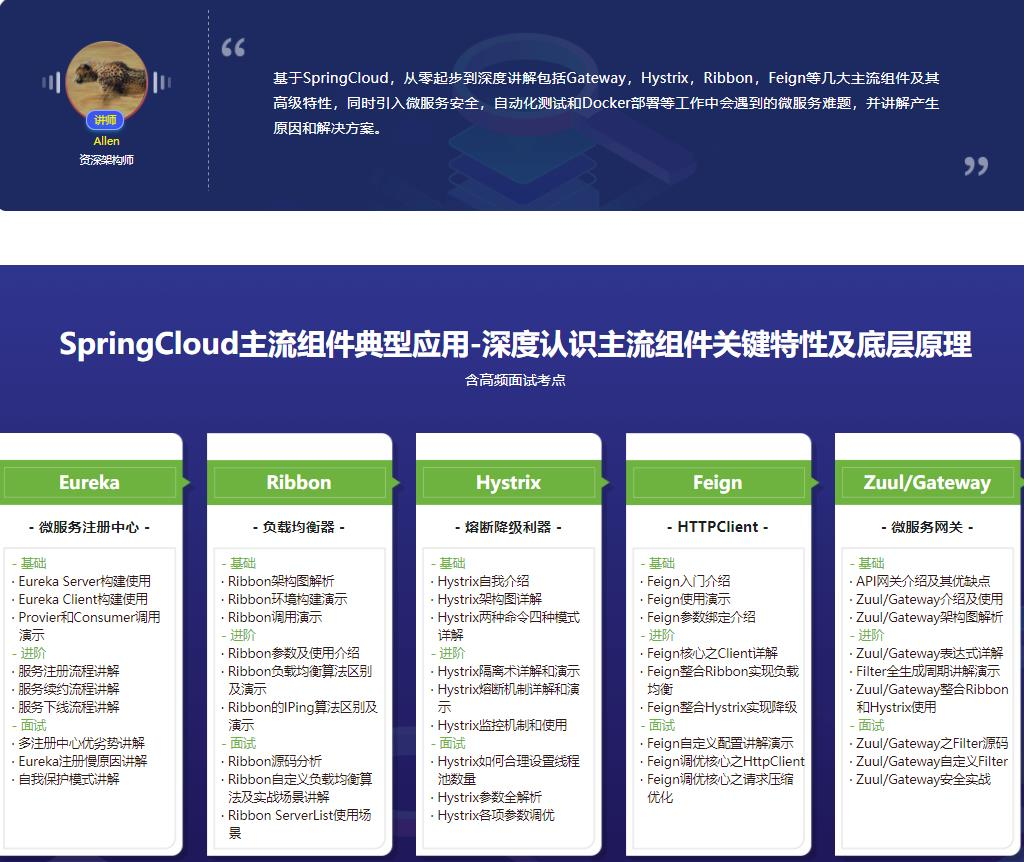Viewport: 1024px width, 862px height.
Task: Select the Feign green header tab
Action: (x=717, y=482)
